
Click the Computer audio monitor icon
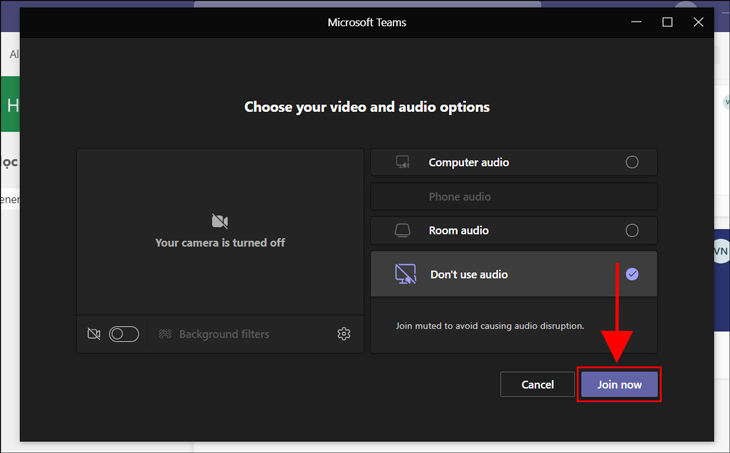point(402,162)
